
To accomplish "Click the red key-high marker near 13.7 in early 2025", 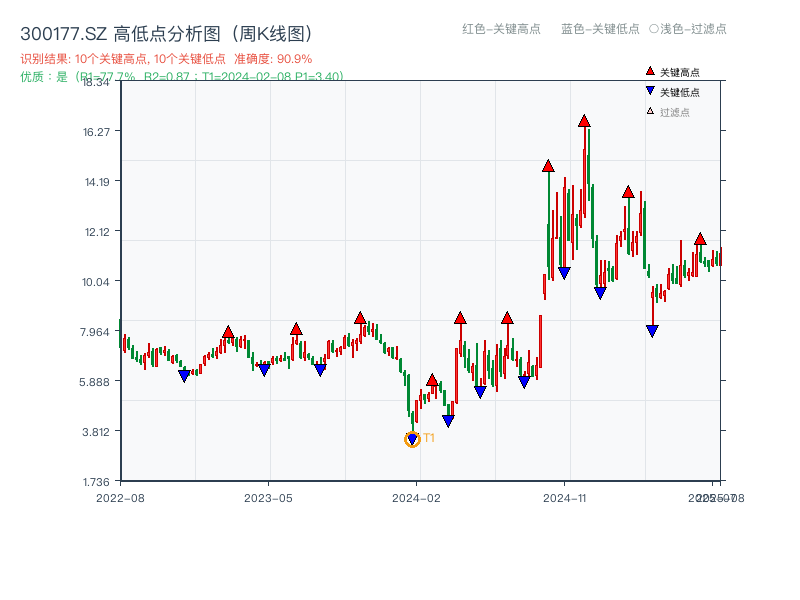I will click(628, 192).
